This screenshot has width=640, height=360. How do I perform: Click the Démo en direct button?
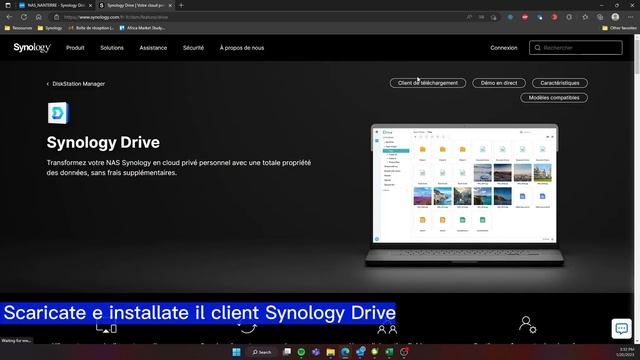coord(499,83)
